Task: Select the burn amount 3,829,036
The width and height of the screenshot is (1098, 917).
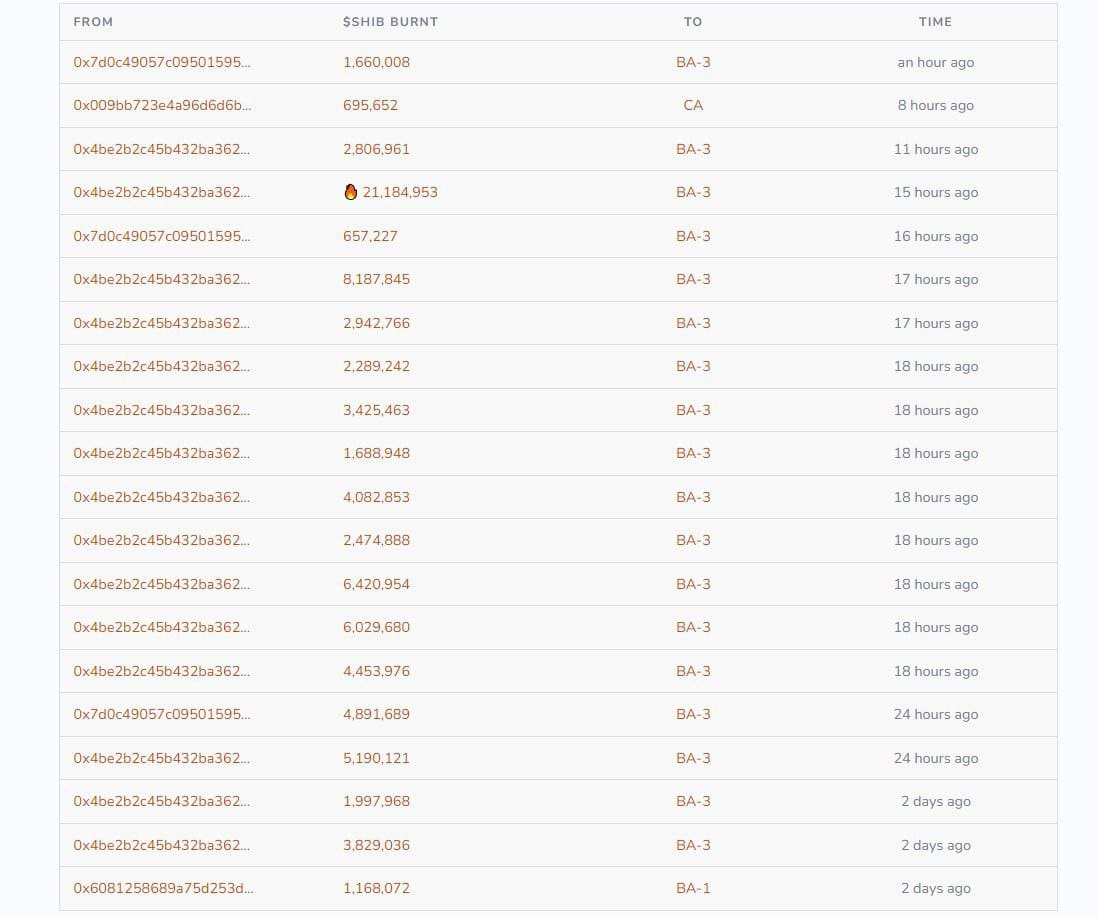Action: [376, 845]
